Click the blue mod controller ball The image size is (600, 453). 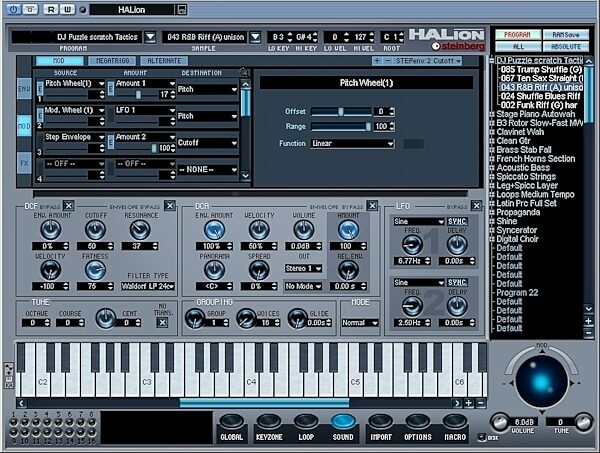pyautogui.click(x=542, y=382)
